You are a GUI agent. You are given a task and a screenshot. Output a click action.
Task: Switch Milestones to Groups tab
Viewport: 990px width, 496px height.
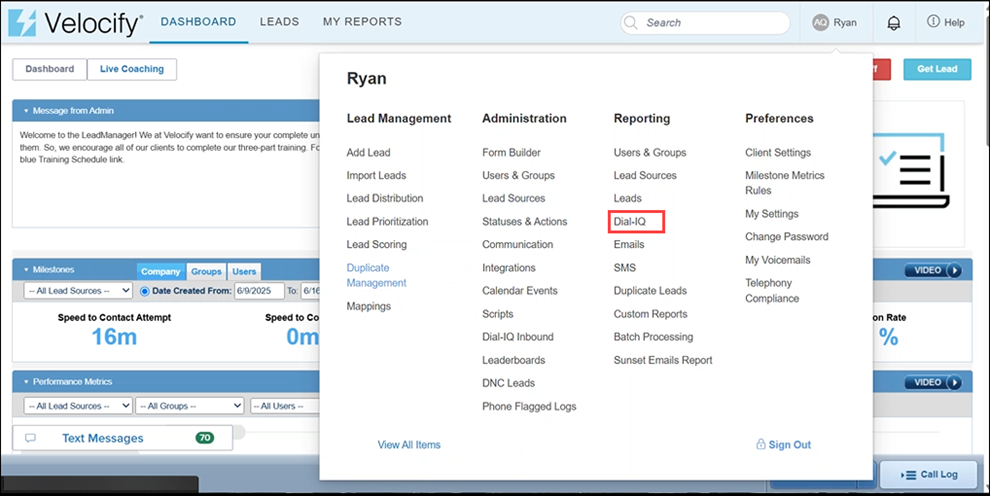206,271
